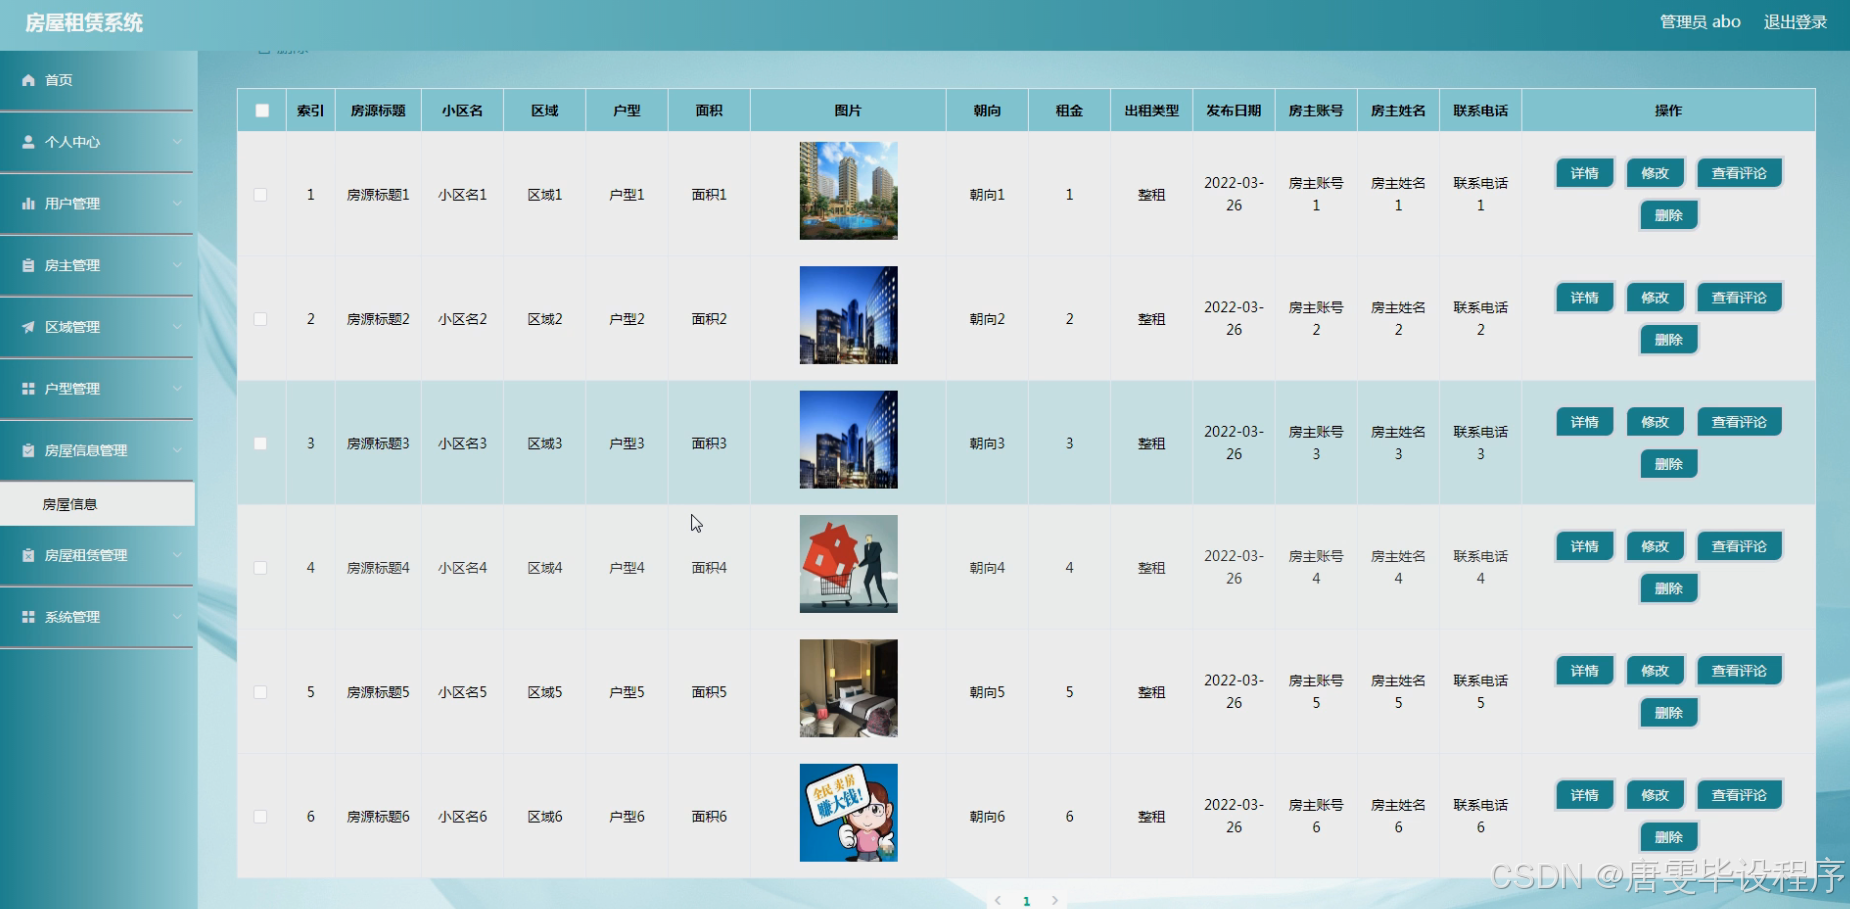Open the 系统管理 sidebar menu
This screenshot has width=1850, height=909.
[x=97, y=617]
